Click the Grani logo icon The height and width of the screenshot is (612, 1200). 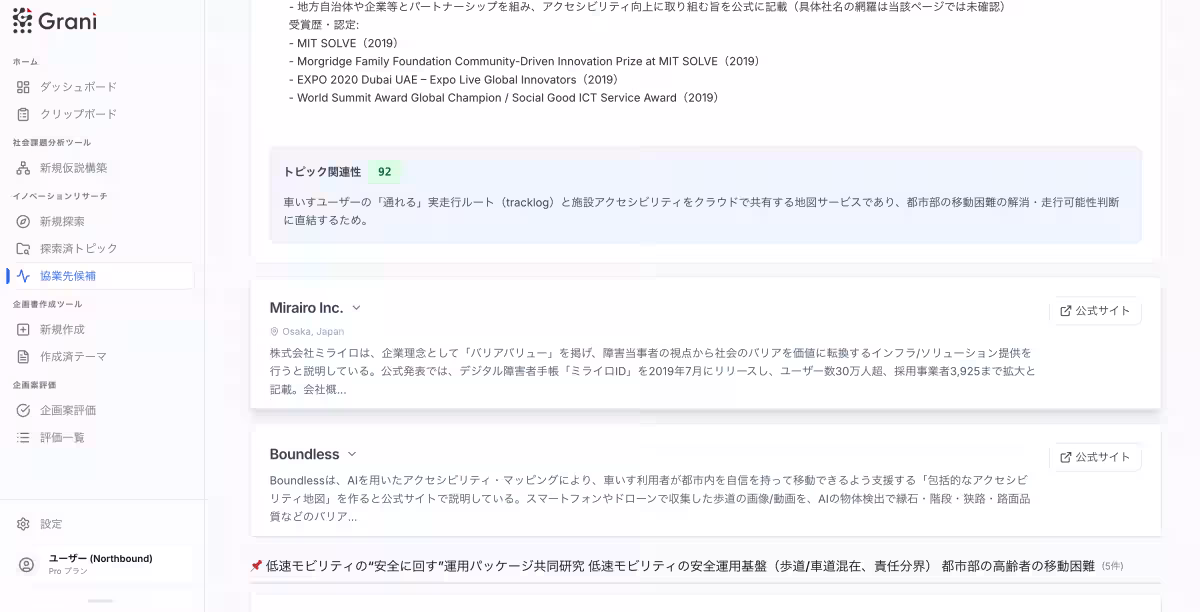(23, 20)
